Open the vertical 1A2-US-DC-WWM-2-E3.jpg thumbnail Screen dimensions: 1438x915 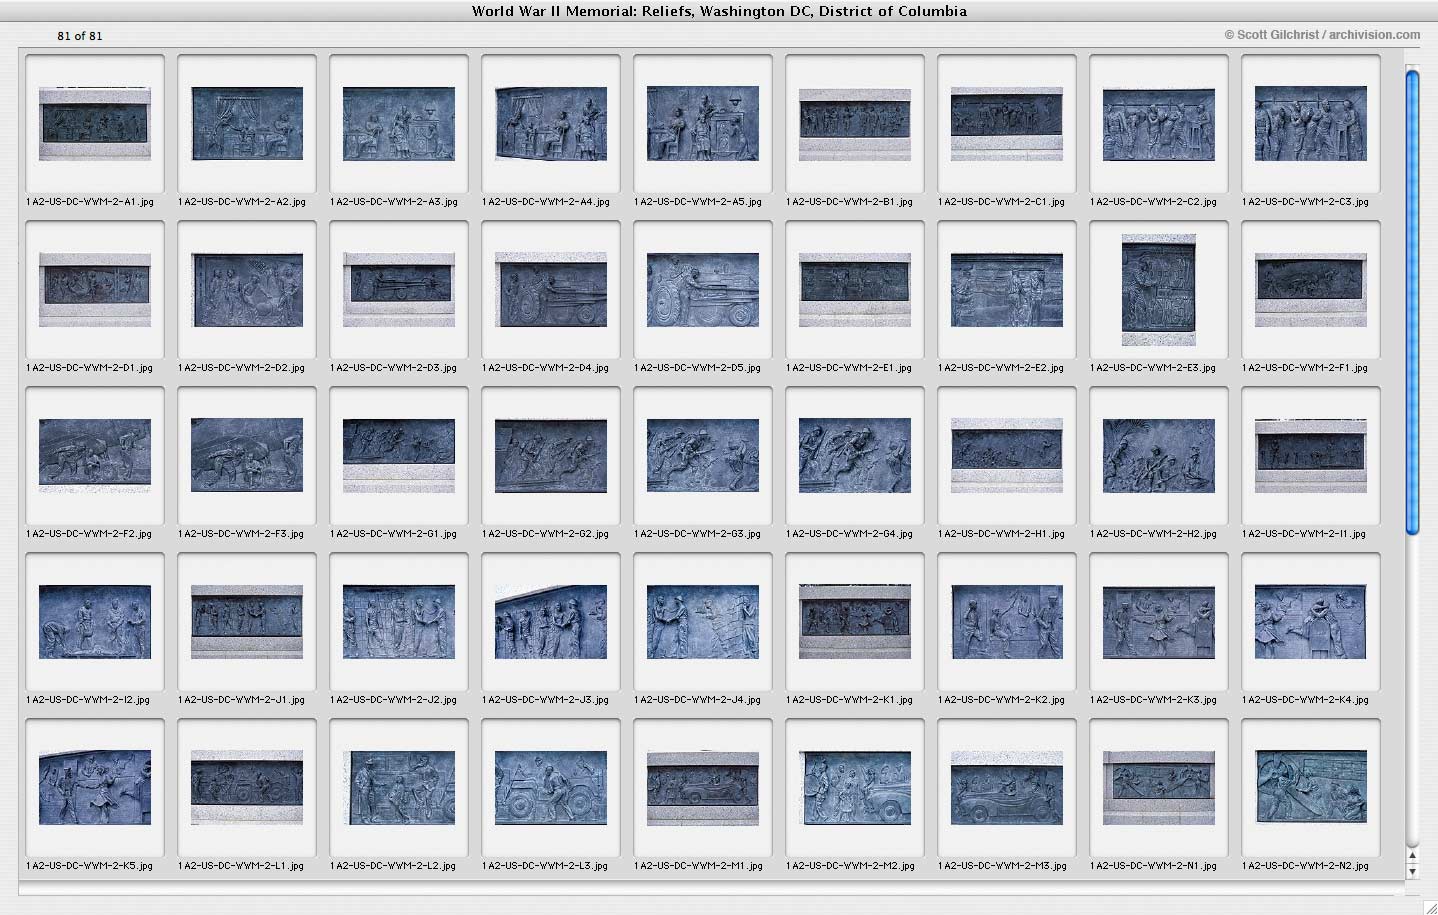[1159, 290]
